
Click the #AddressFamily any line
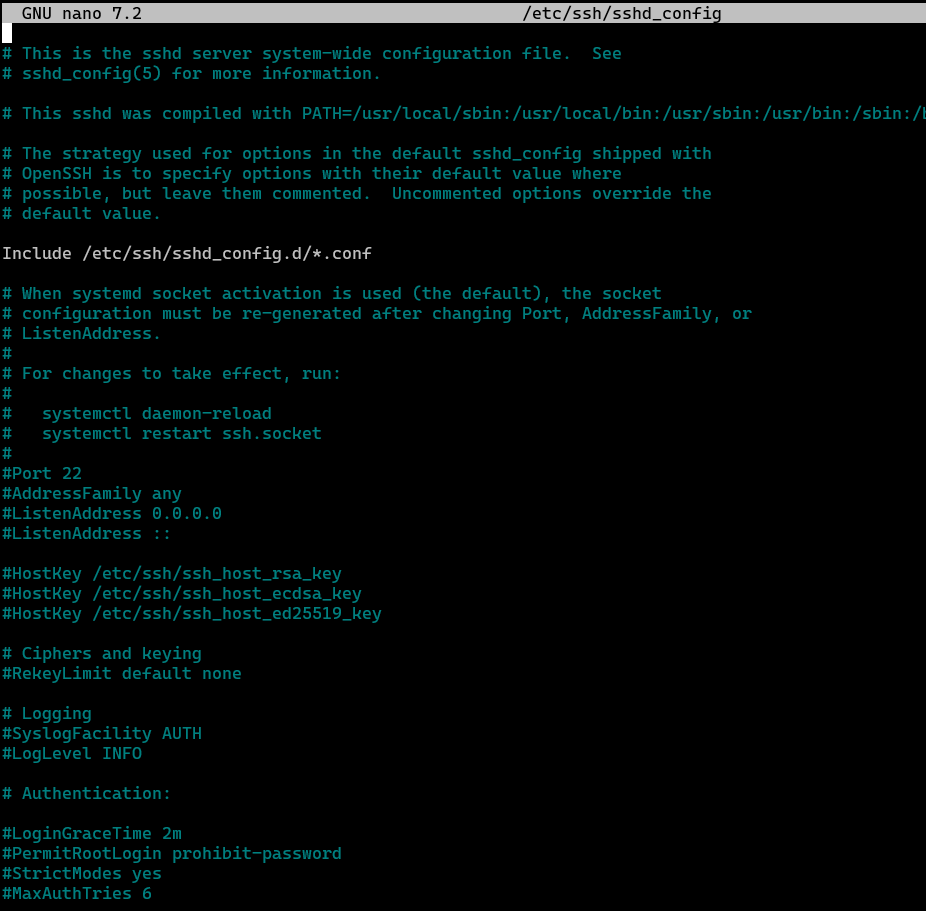(90, 493)
